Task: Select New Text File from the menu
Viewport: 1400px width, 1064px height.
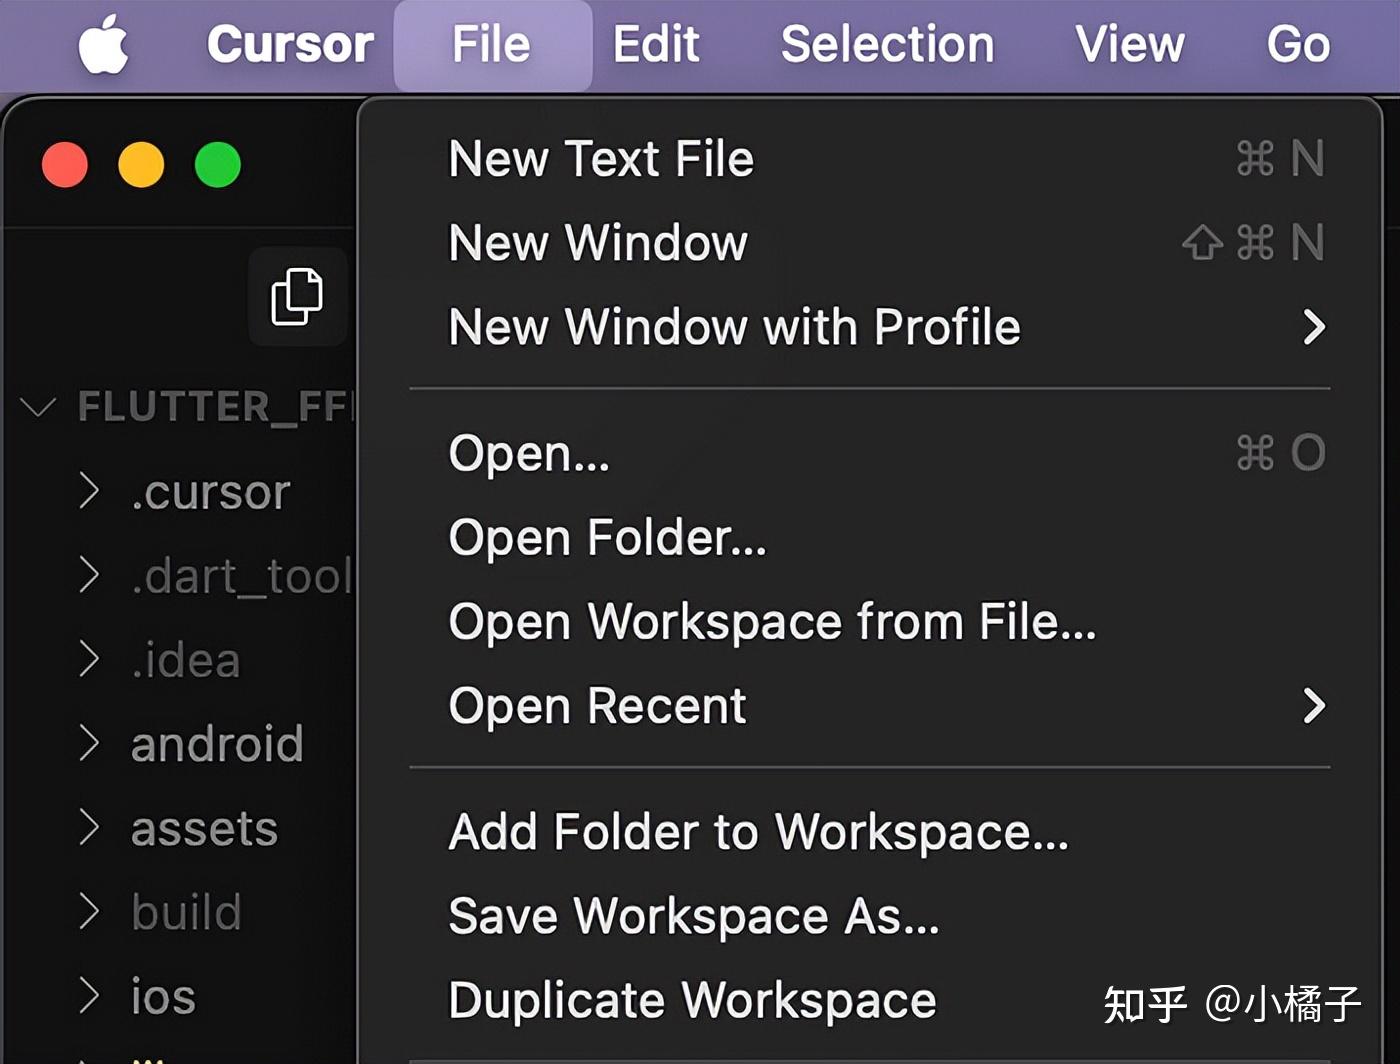Action: coord(601,158)
